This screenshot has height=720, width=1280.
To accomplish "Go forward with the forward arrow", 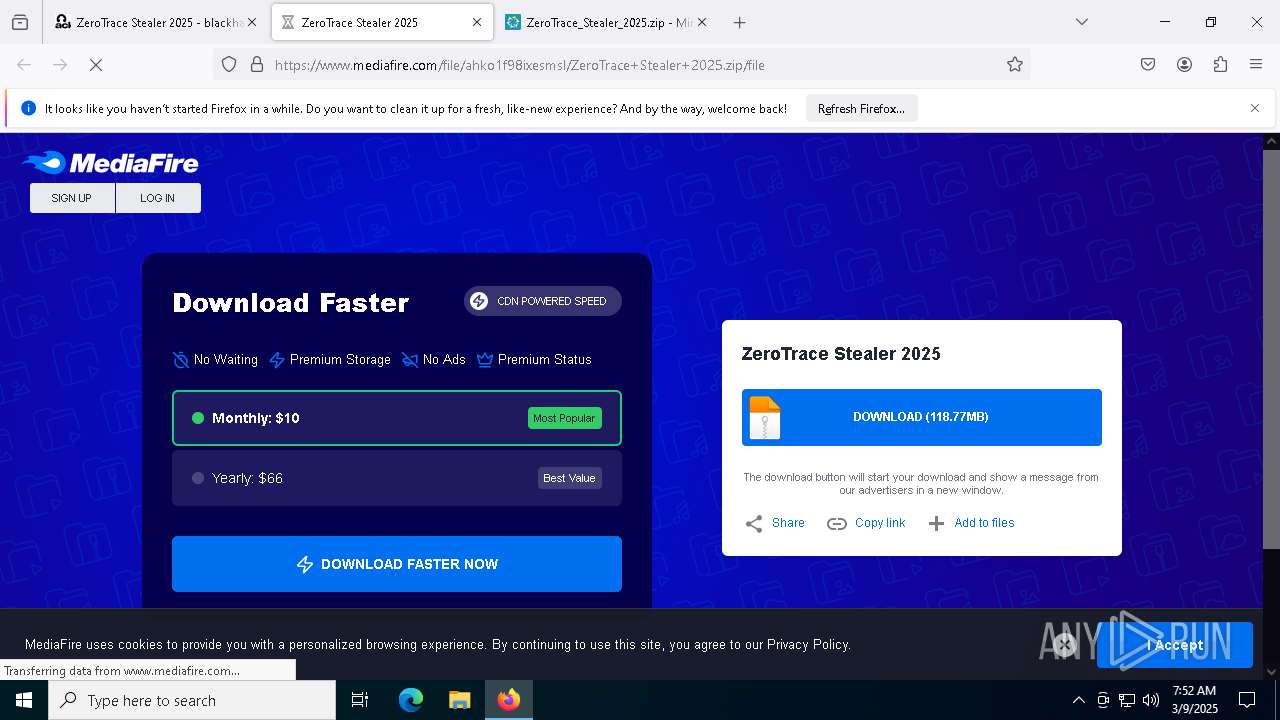I will tap(60, 65).
